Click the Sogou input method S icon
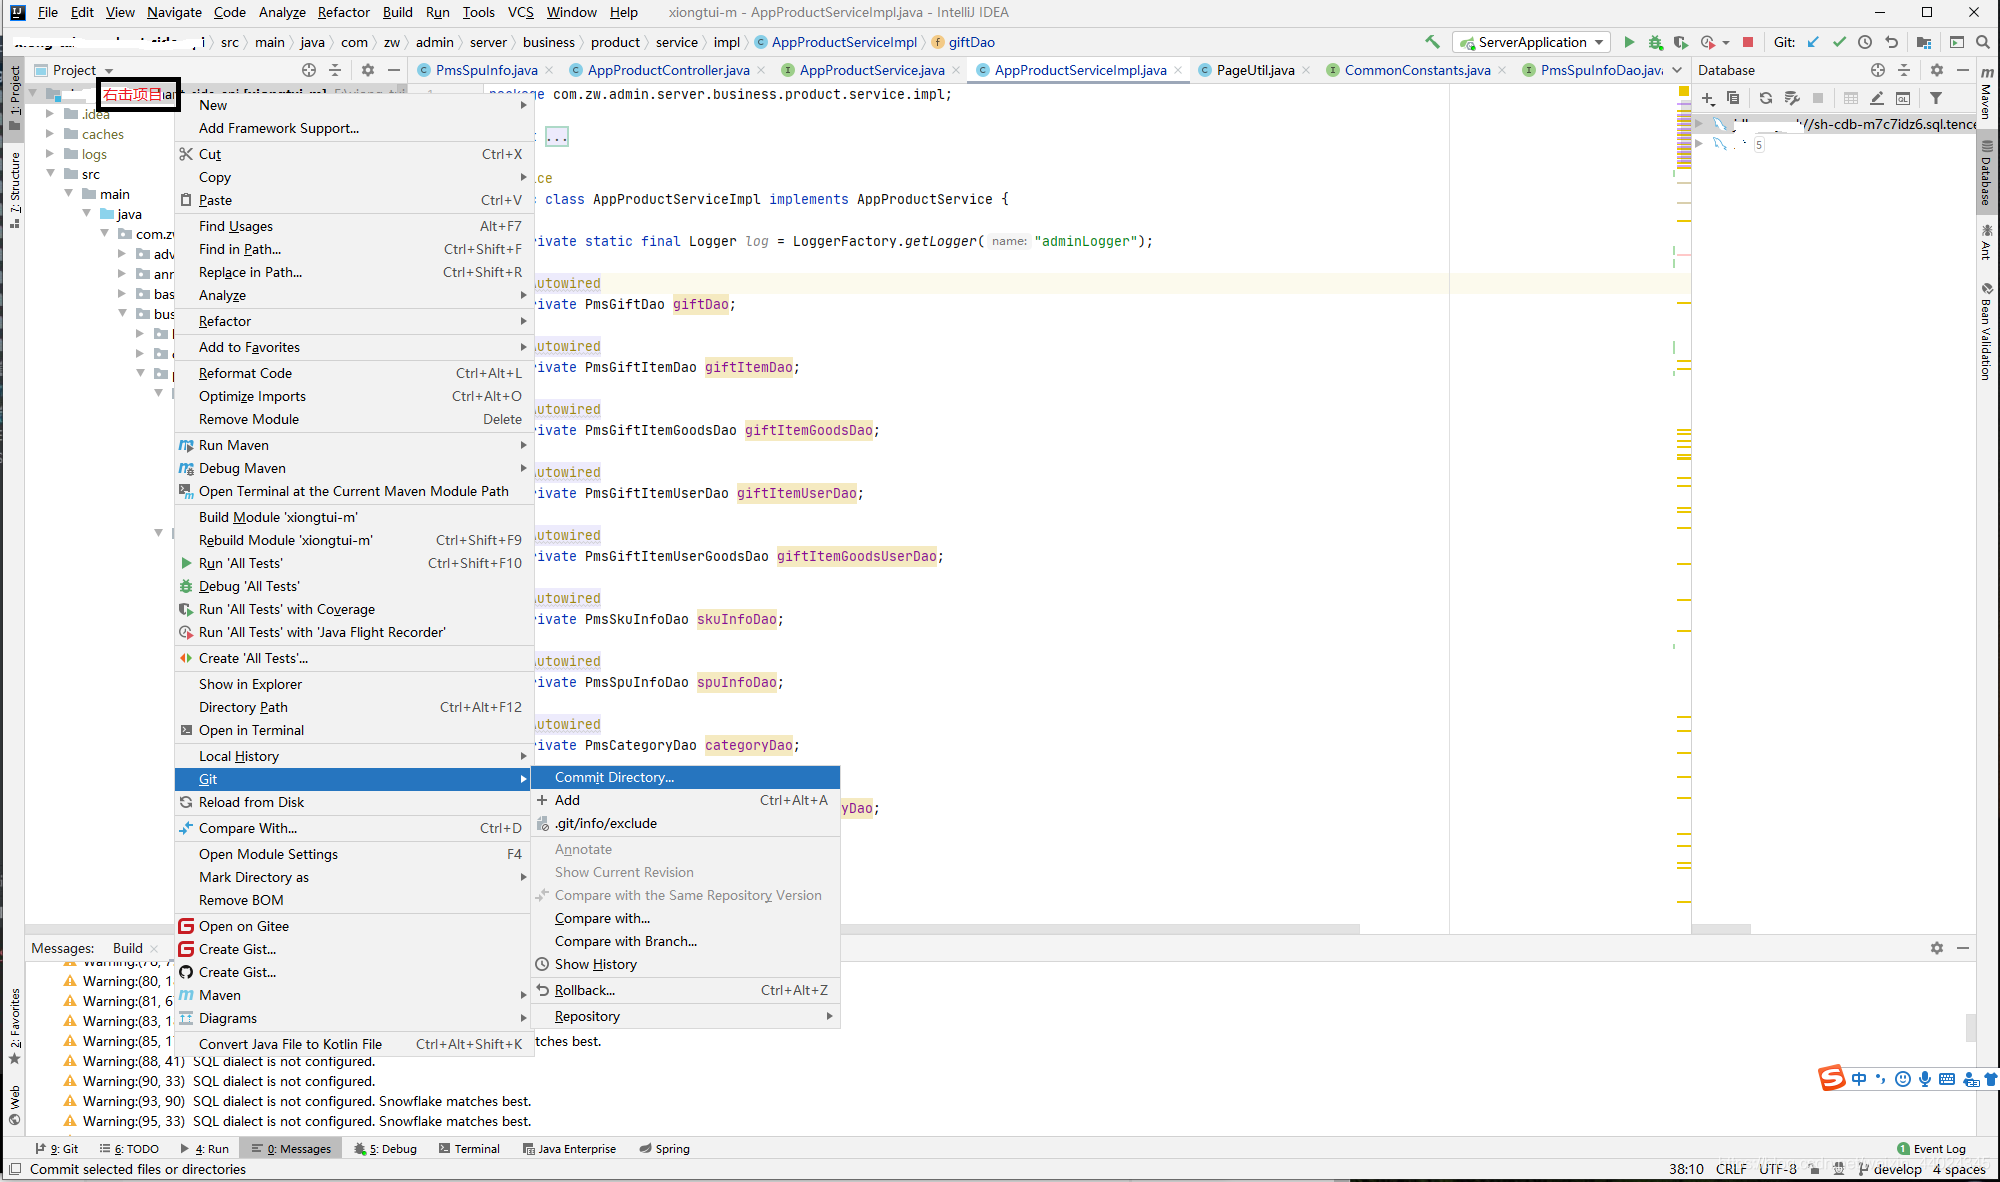The width and height of the screenshot is (2000, 1182). pos(1831,1078)
